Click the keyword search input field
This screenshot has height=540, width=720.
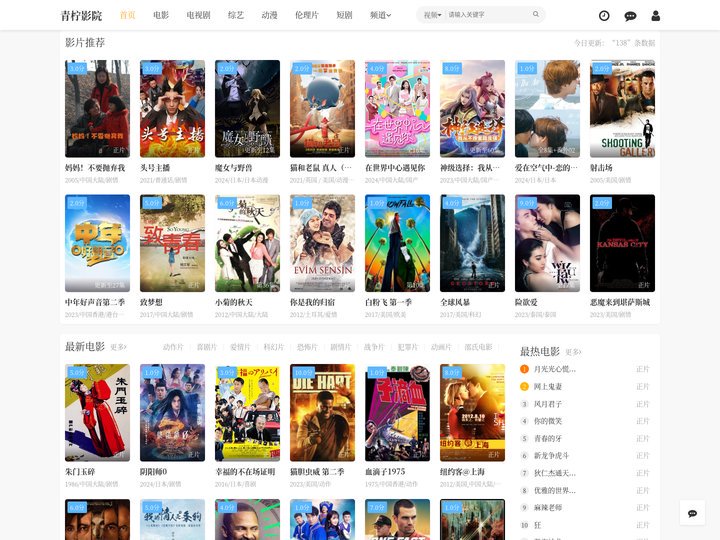coord(488,15)
